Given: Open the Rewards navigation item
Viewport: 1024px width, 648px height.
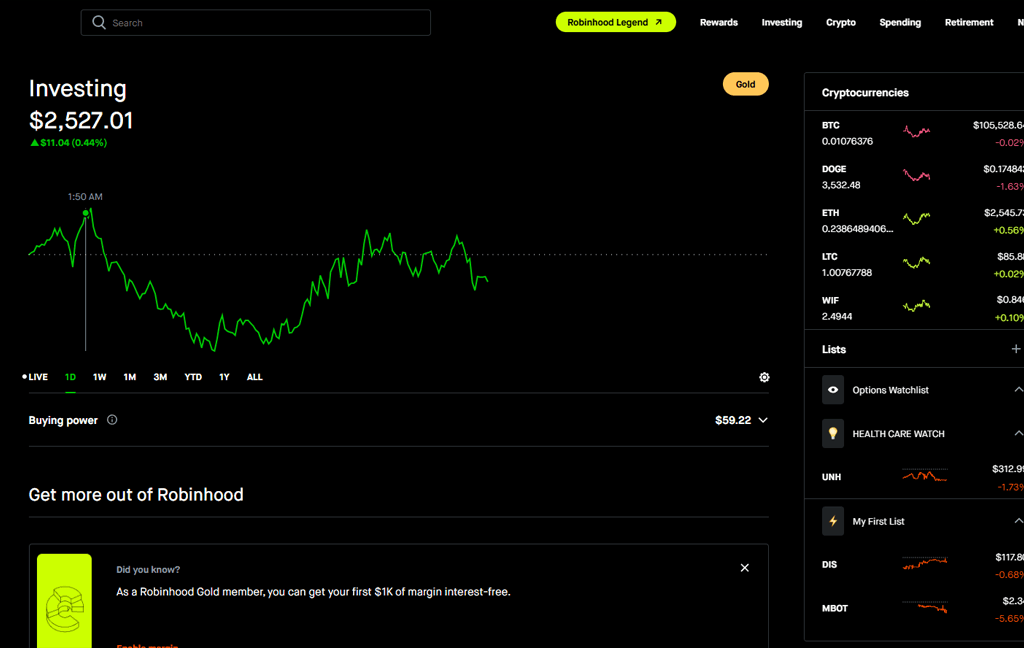Looking at the screenshot, I should (x=718, y=22).
